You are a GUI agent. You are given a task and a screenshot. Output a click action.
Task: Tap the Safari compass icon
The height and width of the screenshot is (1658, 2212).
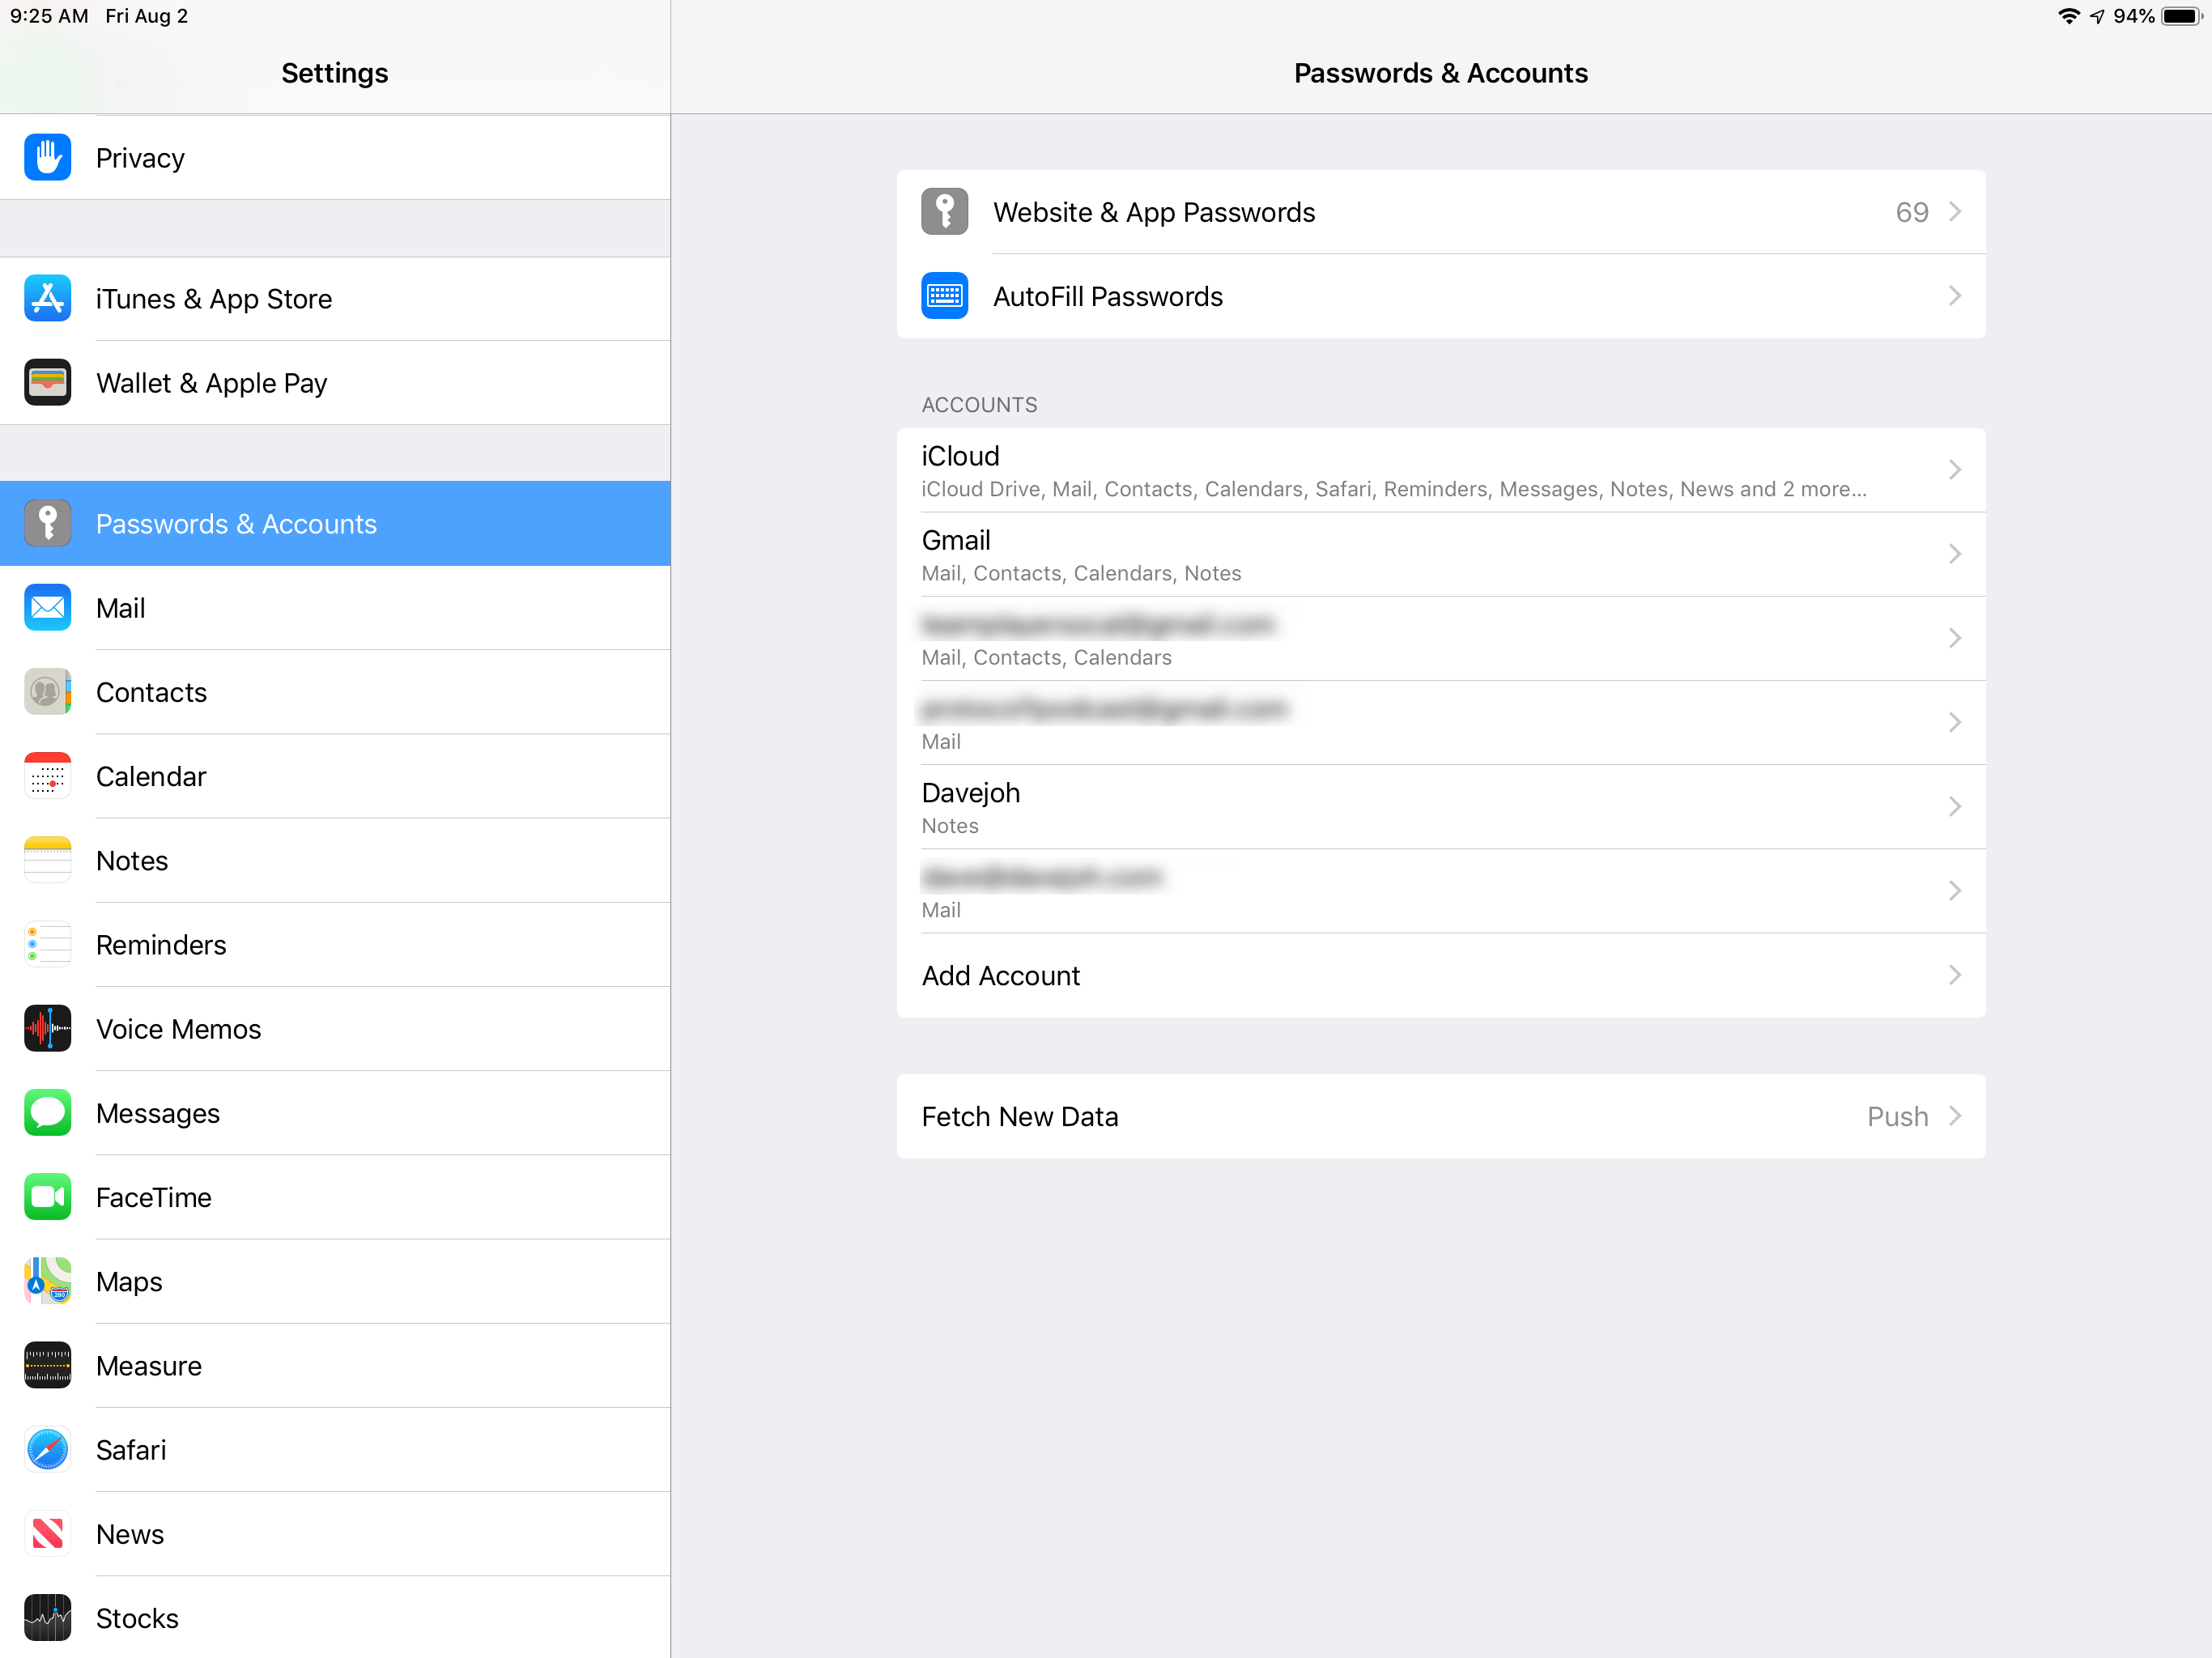(47, 1450)
